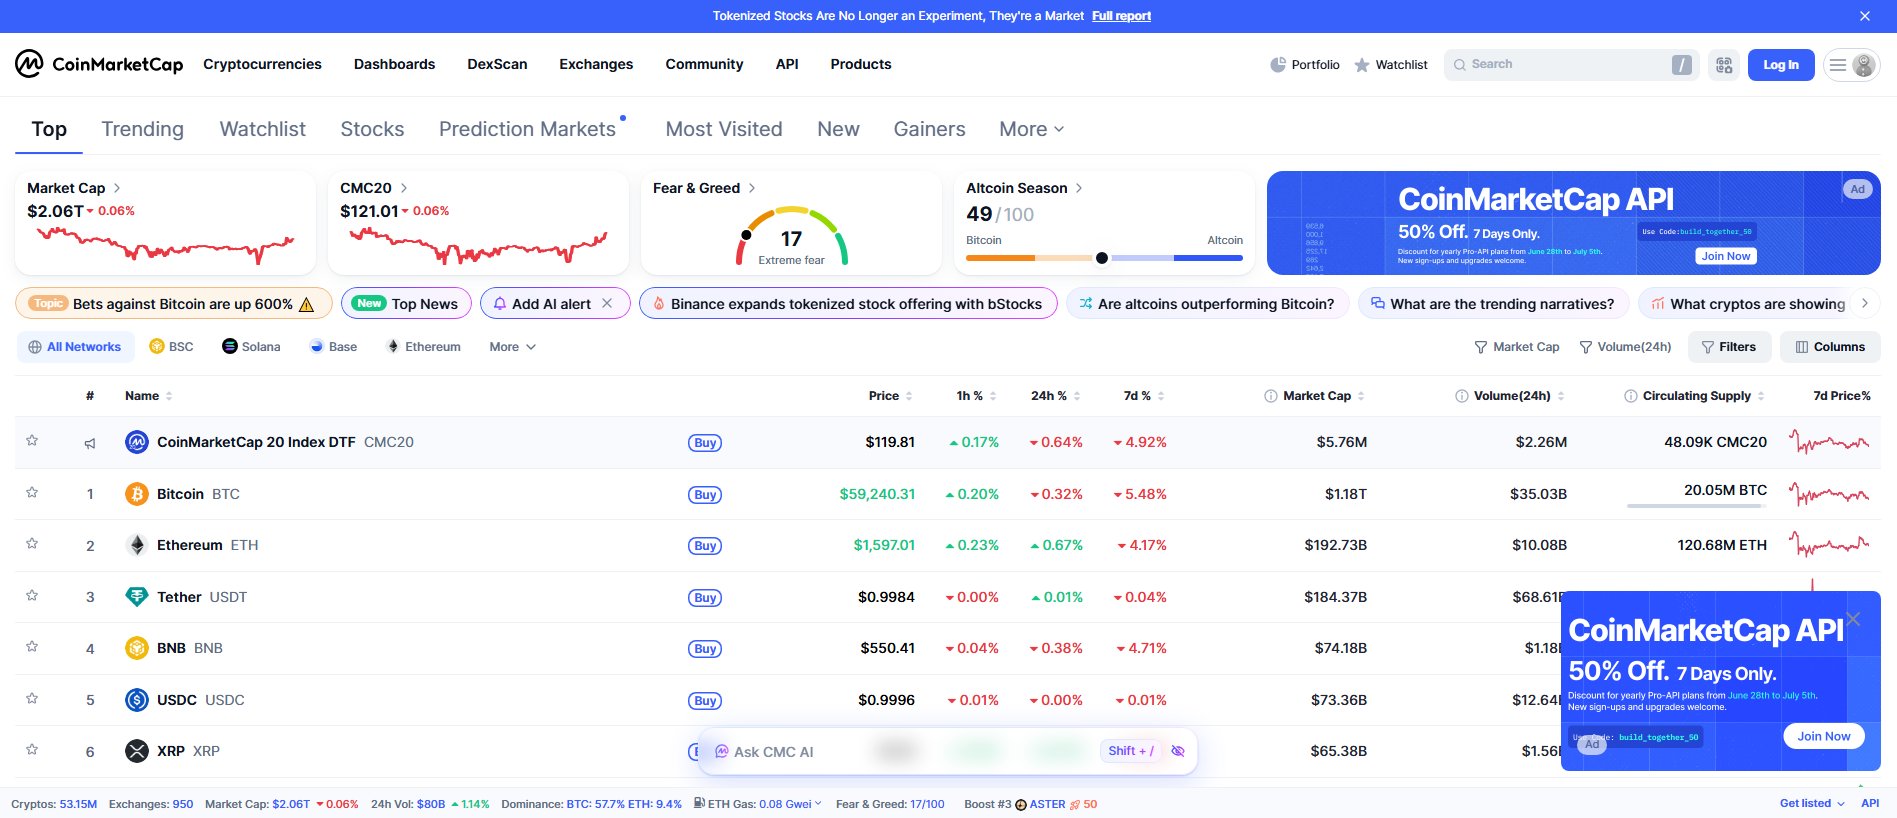Click the Log In button
Viewport: 1897px width, 818px height.
click(1781, 65)
